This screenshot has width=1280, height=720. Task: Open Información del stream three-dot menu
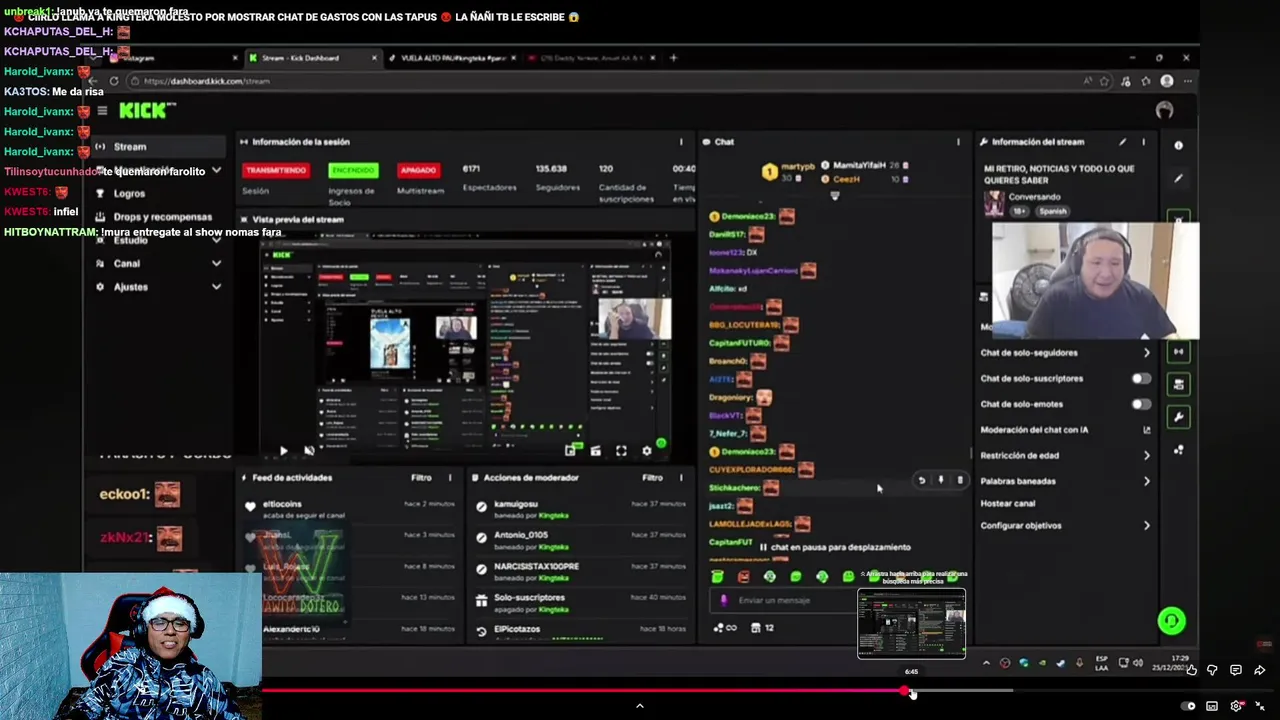coord(1143,142)
